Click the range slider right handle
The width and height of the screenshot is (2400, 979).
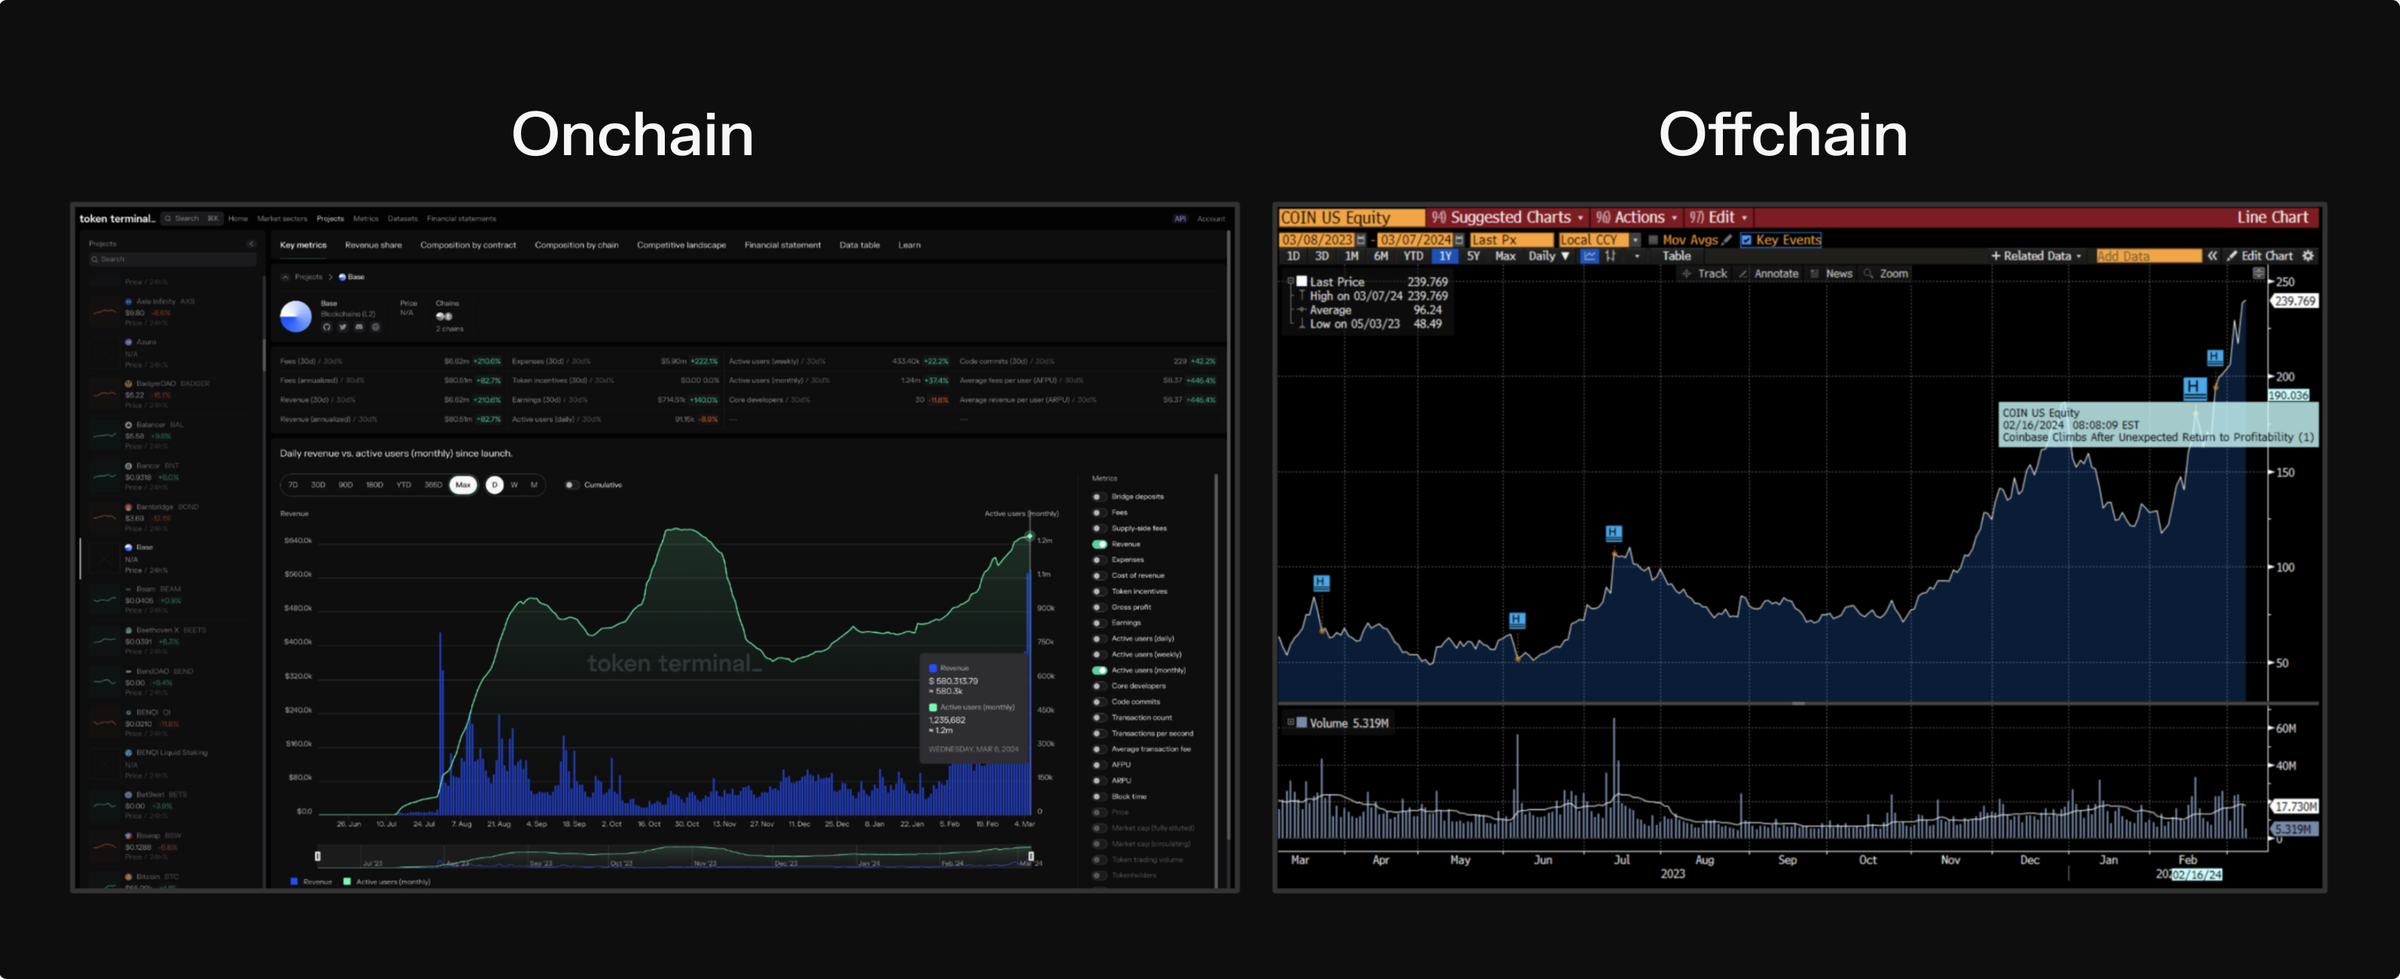click(x=1030, y=856)
